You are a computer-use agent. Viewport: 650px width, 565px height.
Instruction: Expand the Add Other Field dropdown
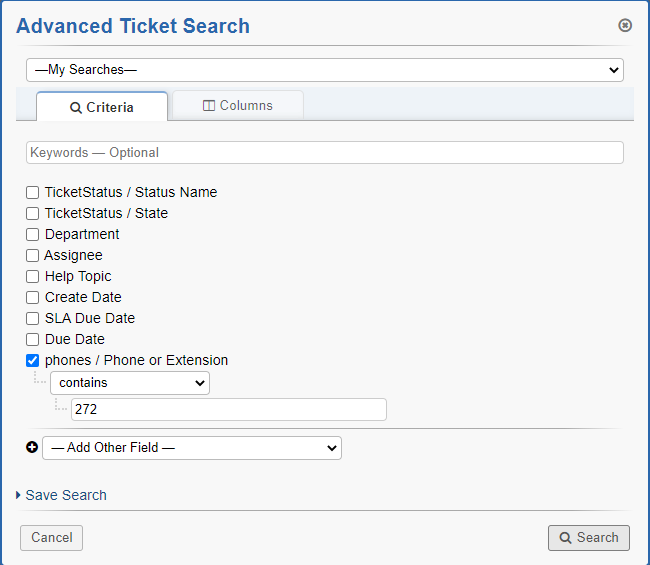click(192, 448)
